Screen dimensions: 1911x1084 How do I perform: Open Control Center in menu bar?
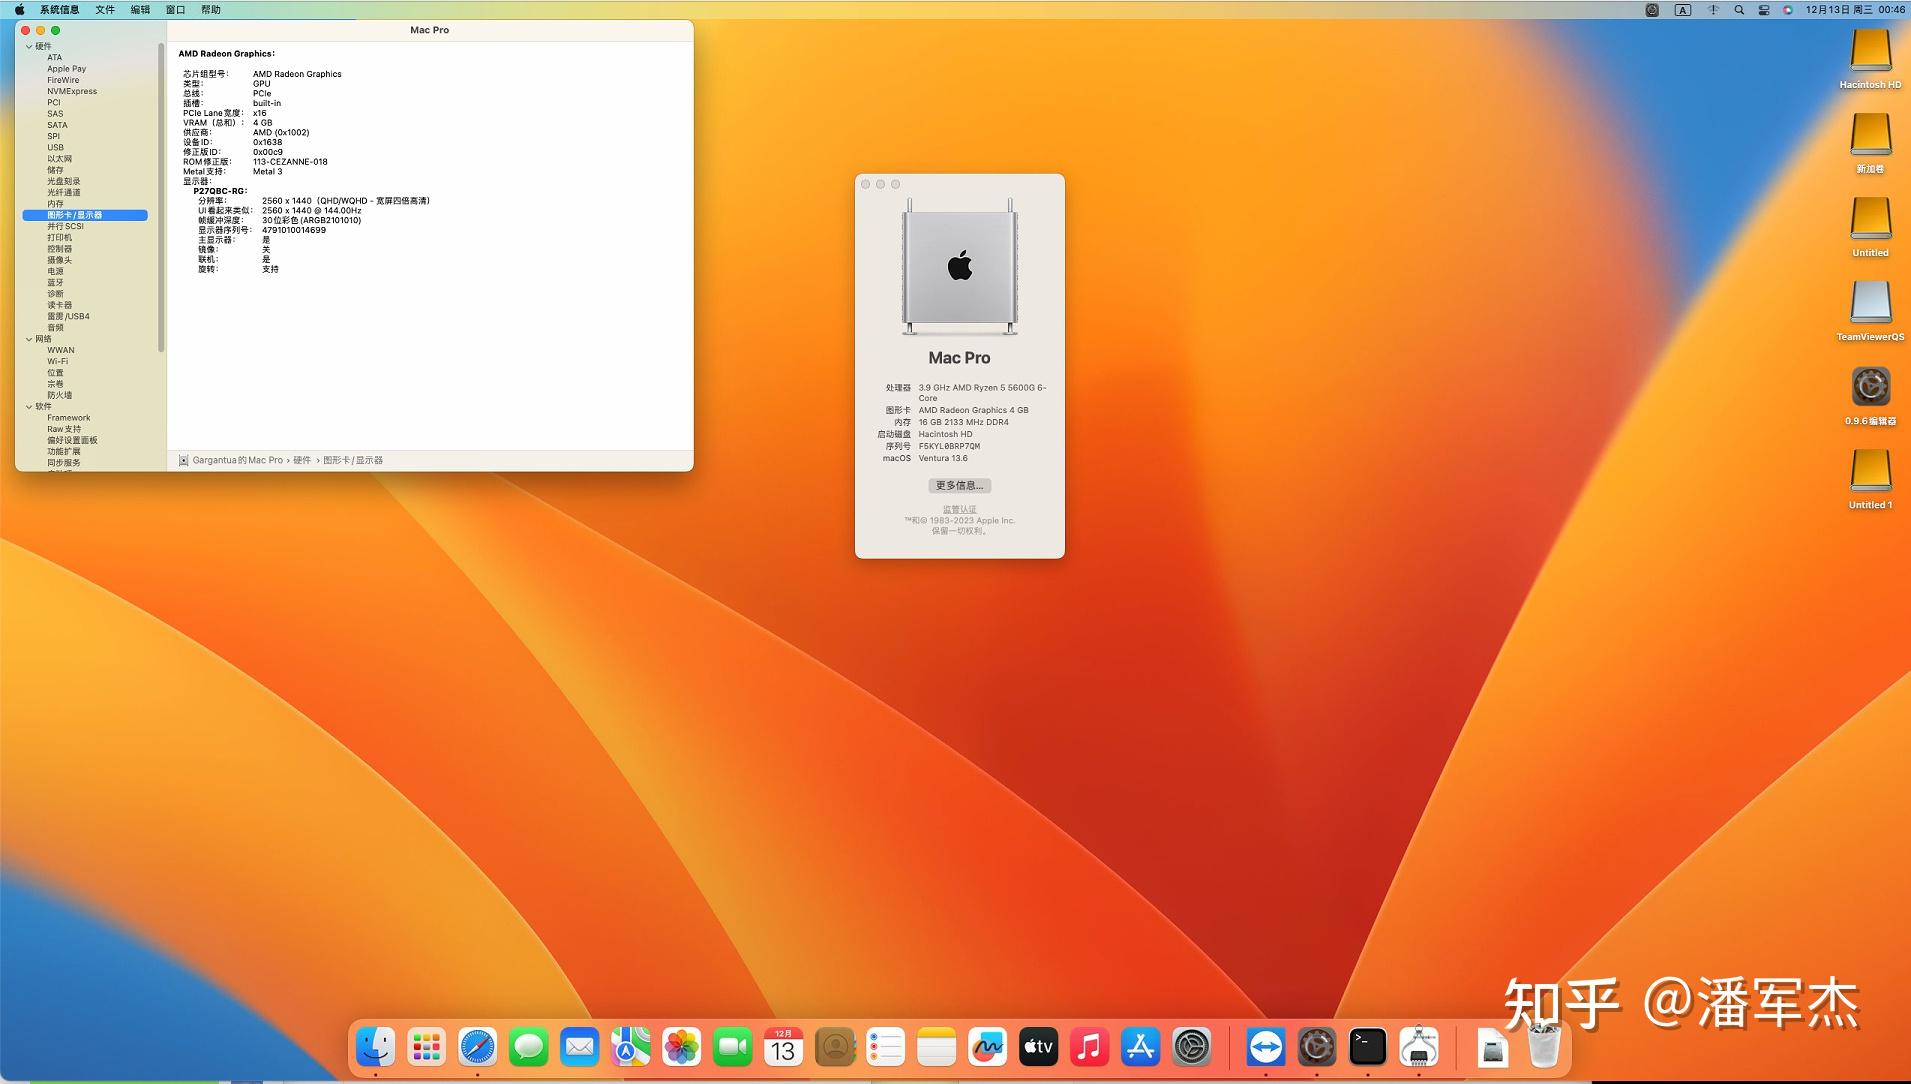[1764, 10]
